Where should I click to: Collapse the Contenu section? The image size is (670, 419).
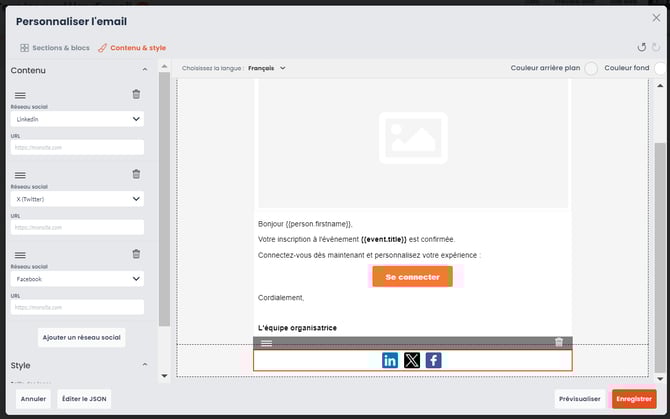pyautogui.click(x=145, y=70)
